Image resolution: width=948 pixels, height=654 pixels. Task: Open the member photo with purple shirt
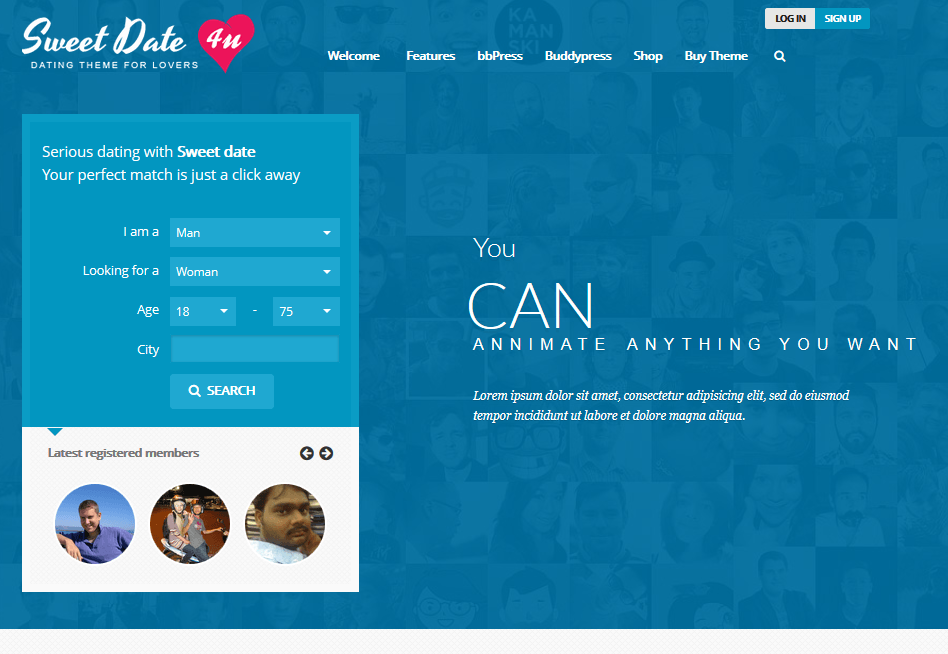95,524
